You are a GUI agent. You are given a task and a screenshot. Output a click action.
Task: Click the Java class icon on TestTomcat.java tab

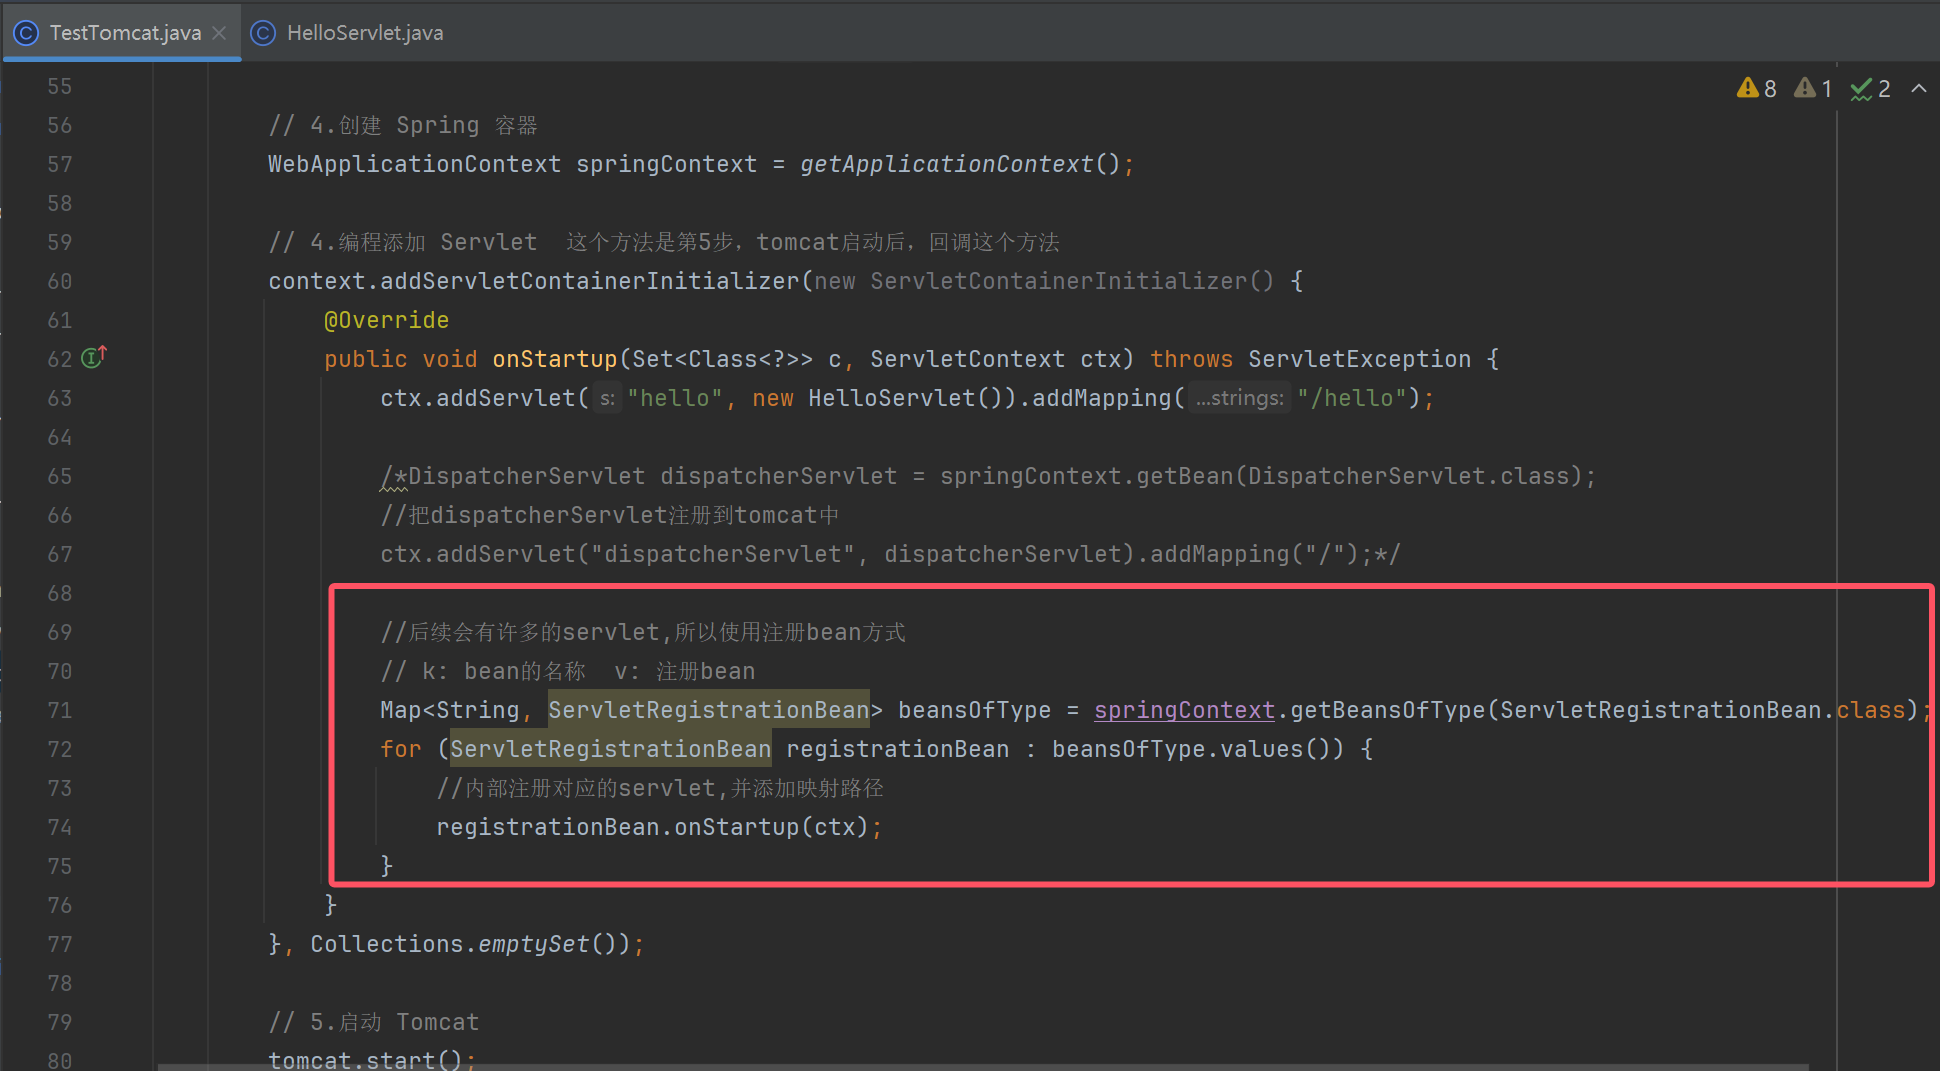(27, 33)
